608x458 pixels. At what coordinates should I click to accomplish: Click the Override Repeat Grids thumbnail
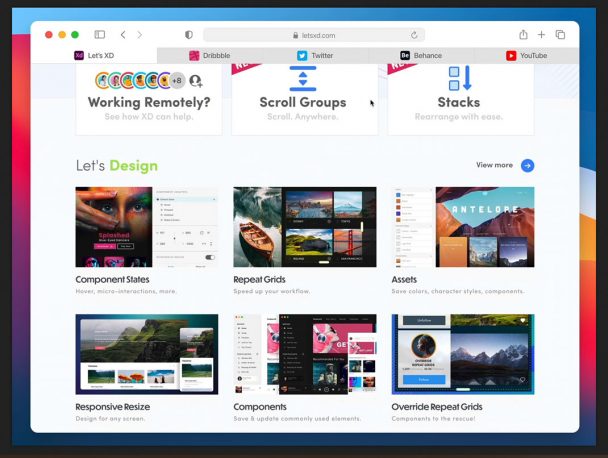[x=462, y=354]
